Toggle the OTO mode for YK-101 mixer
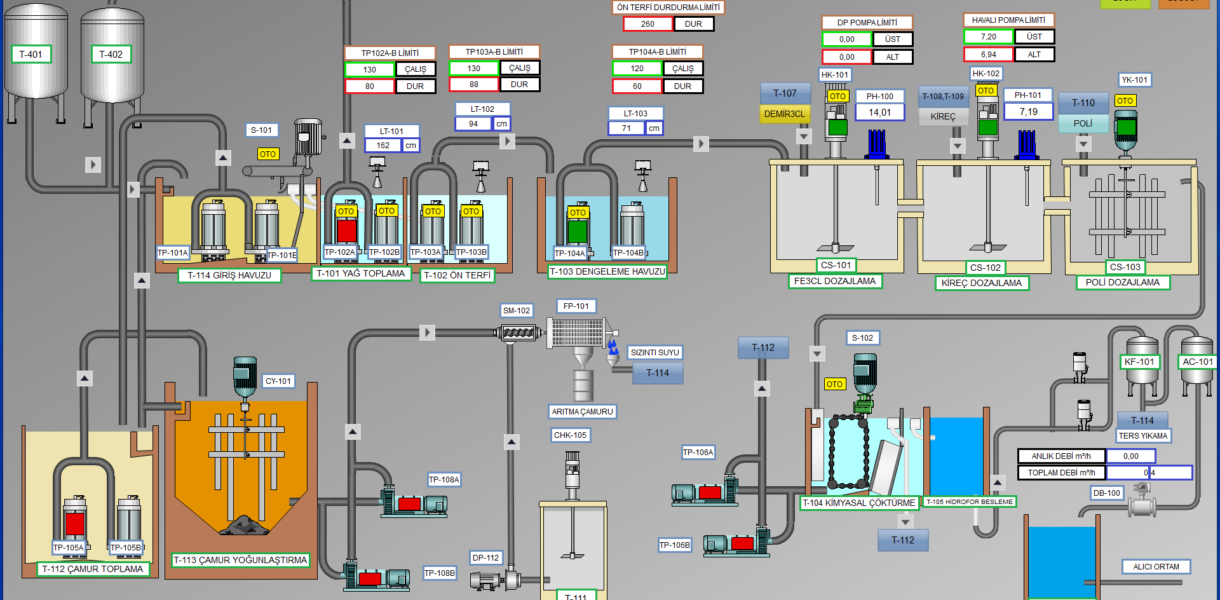The height and width of the screenshot is (600, 1220). coord(1125,101)
